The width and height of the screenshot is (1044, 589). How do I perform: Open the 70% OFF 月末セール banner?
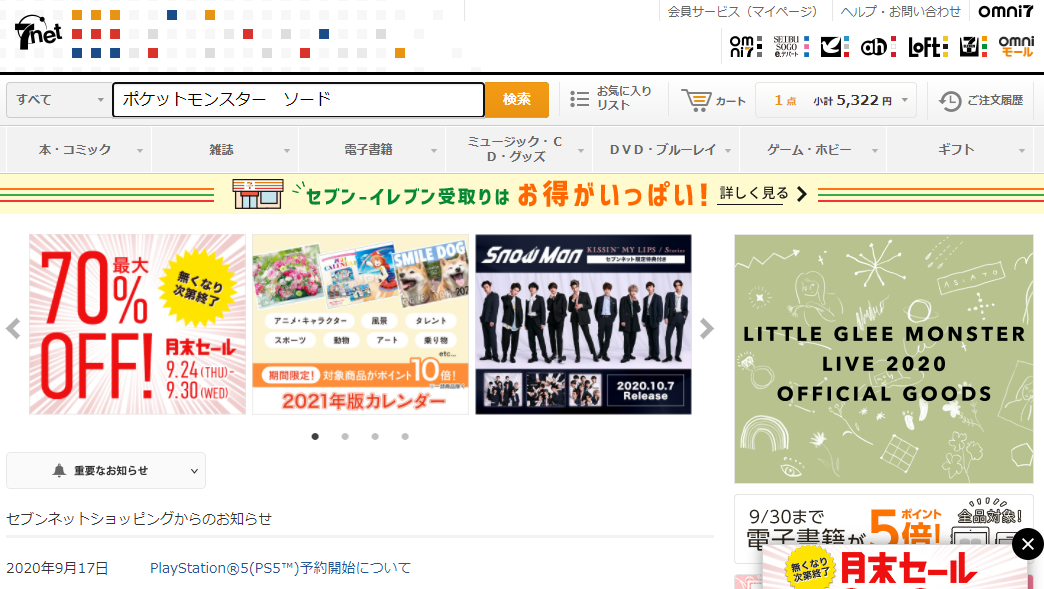[x=137, y=324]
